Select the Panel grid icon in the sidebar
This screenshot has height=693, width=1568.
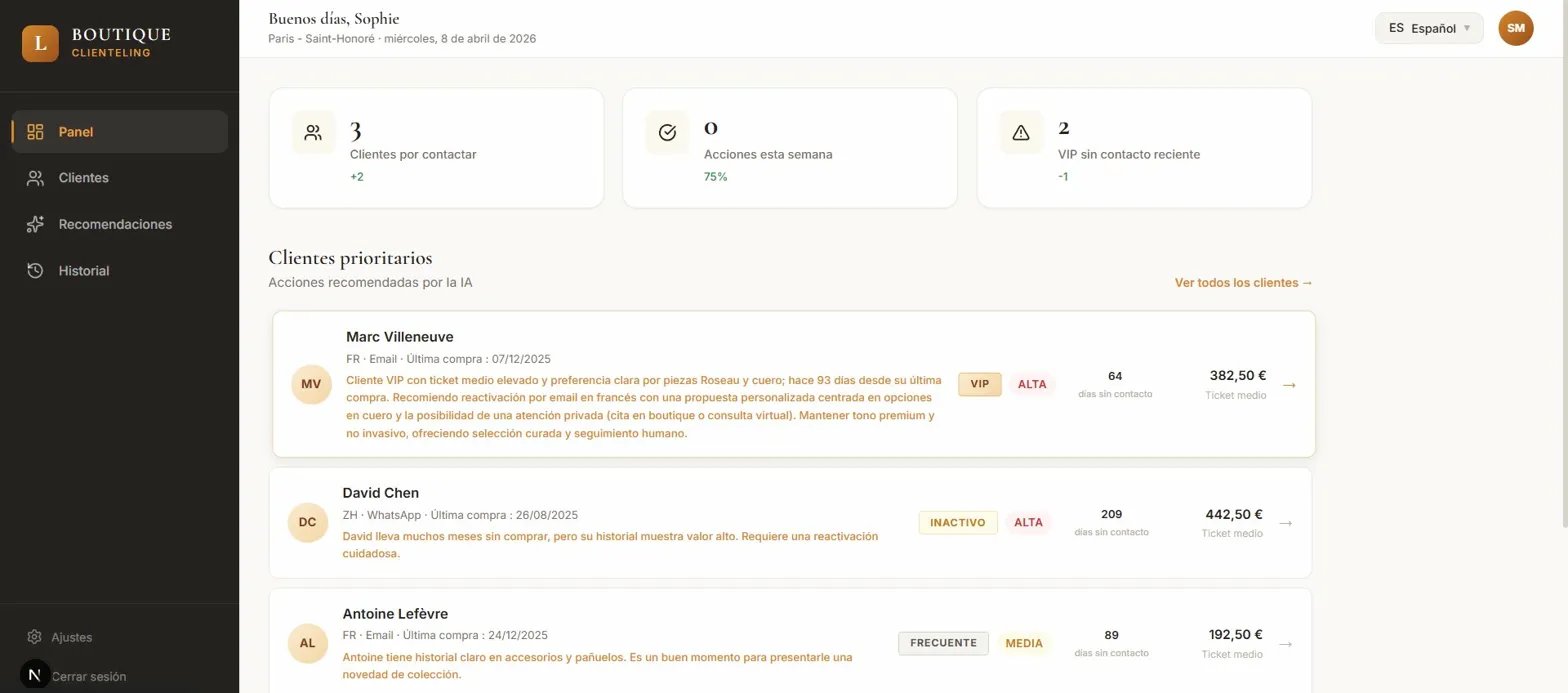[x=36, y=132]
